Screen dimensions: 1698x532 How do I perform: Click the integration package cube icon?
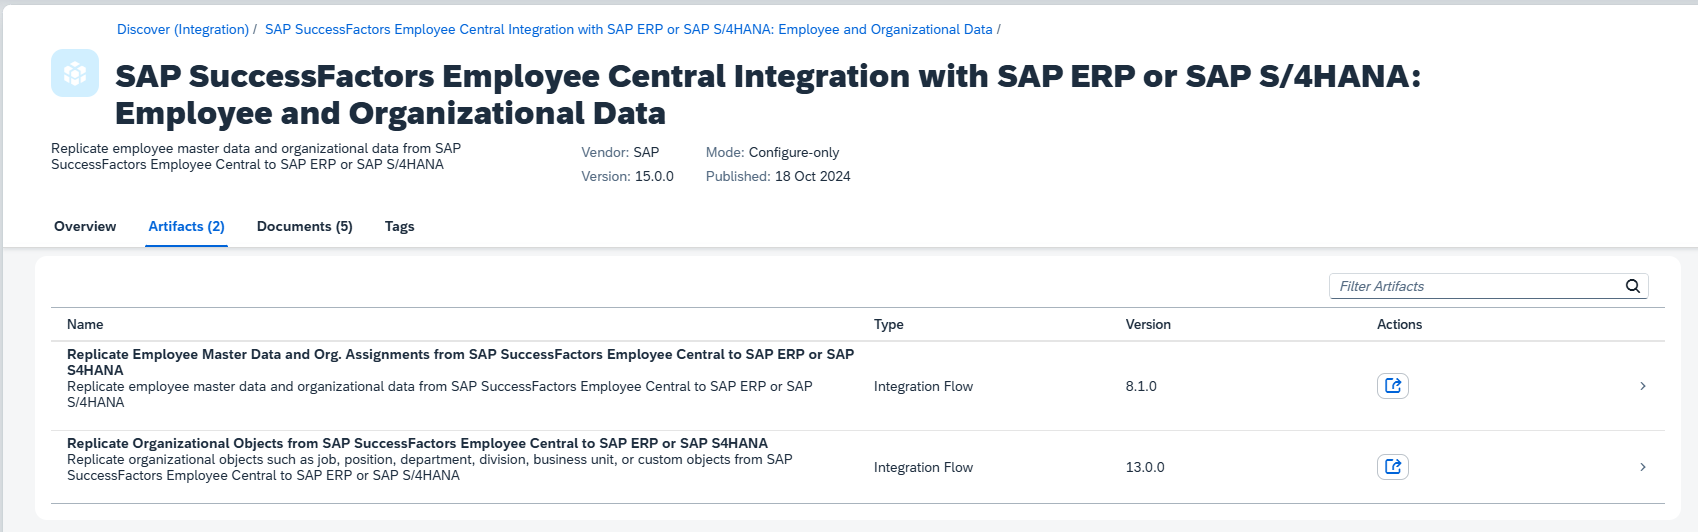click(x=75, y=73)
